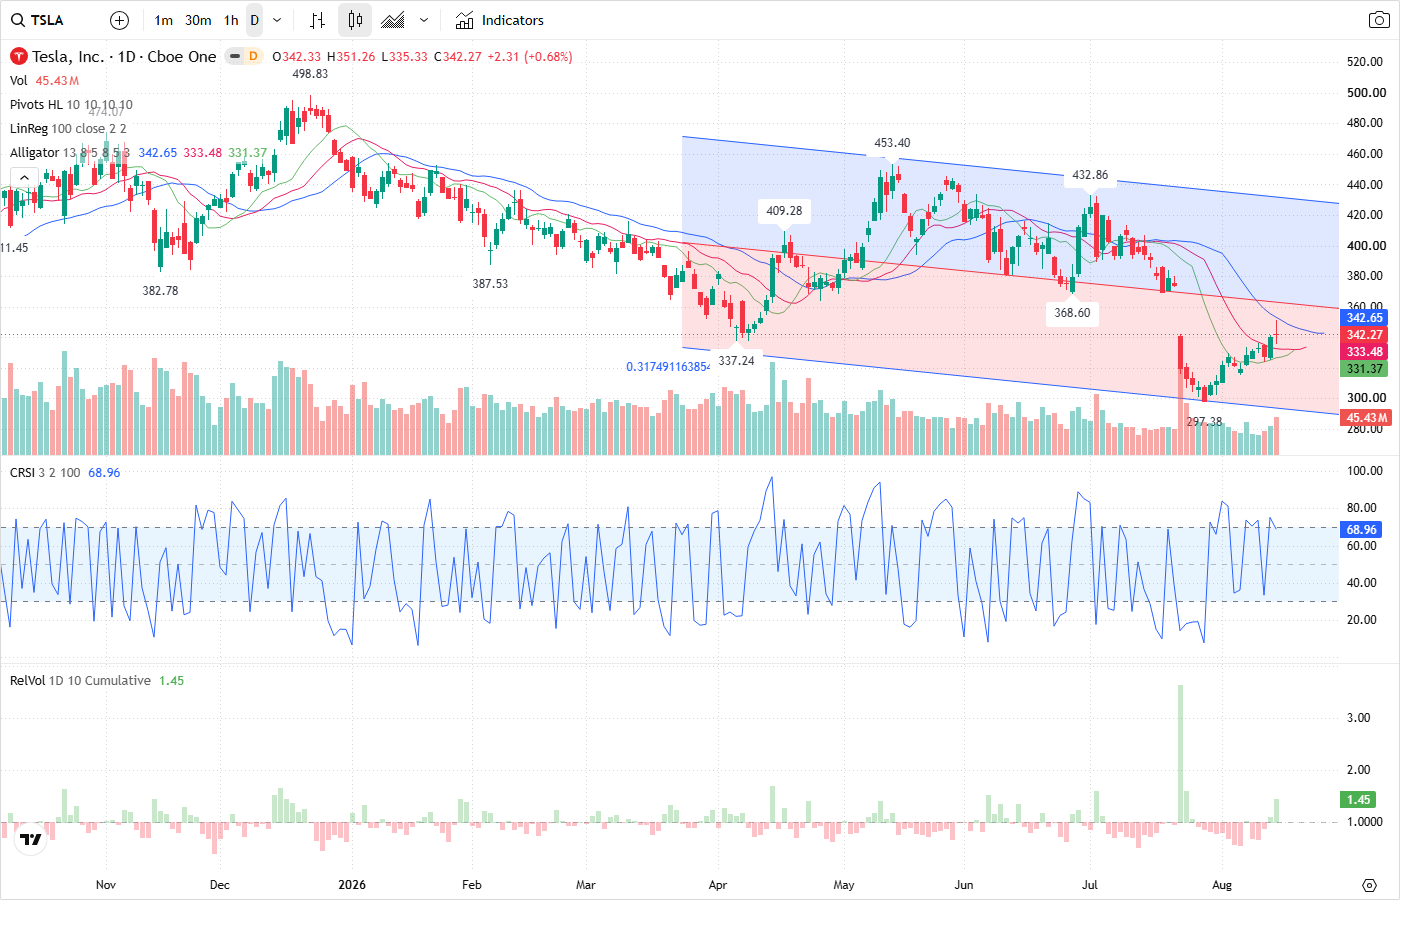The width and height of the screenshot is (1420, 950).
Task: Click the 387.53 pivot low label
Action: [x=490, y=284]
